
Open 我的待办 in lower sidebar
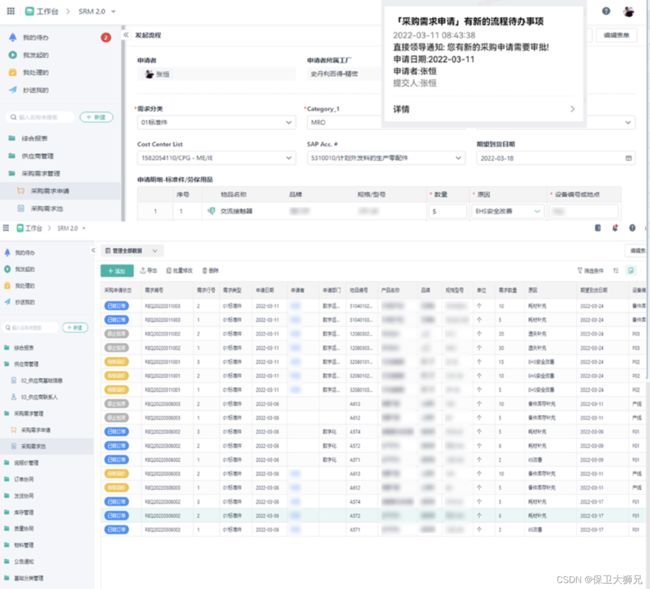20,252
